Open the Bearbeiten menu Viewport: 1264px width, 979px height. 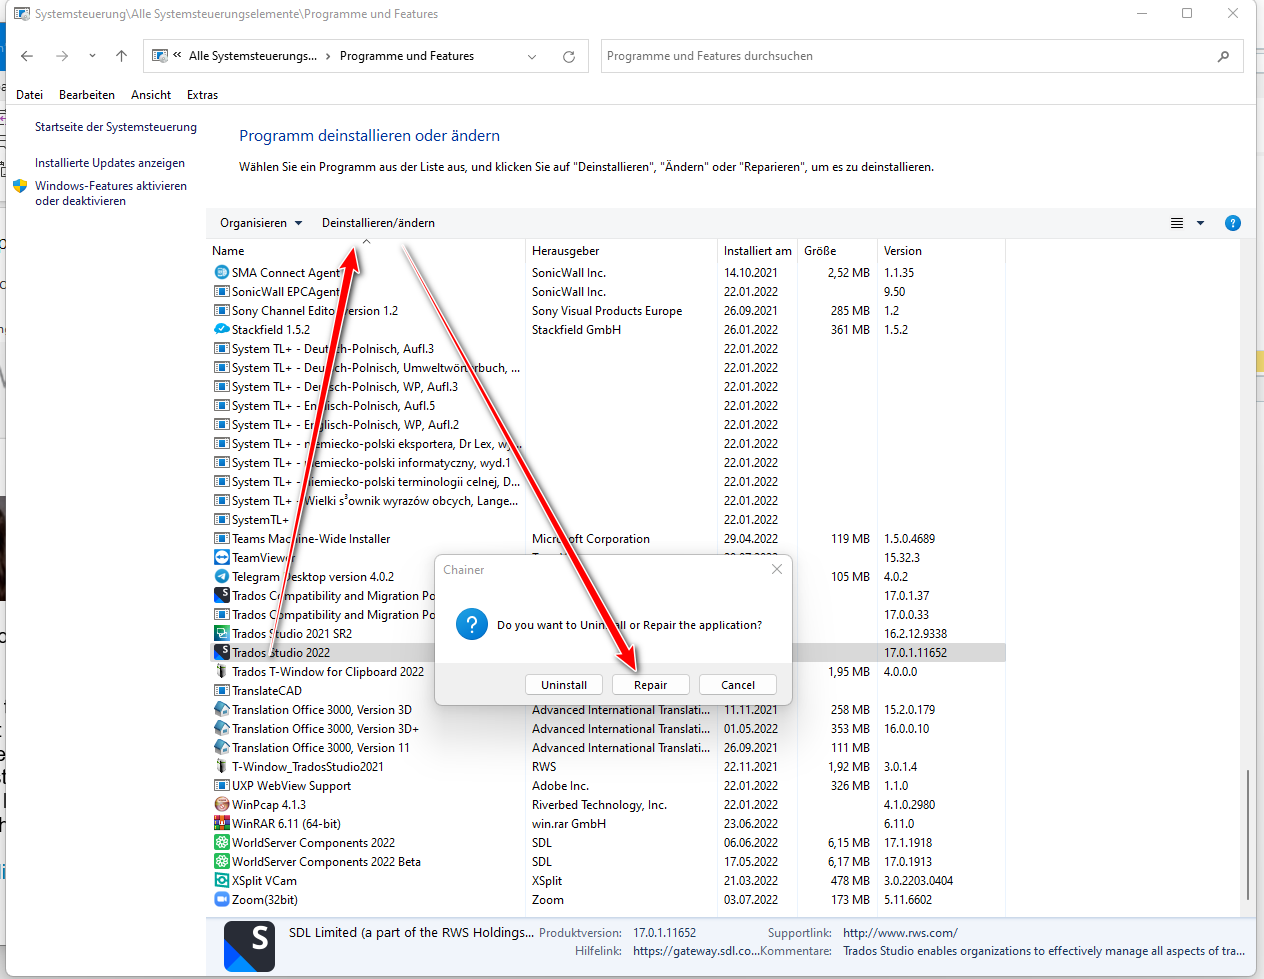click(87, 95)
